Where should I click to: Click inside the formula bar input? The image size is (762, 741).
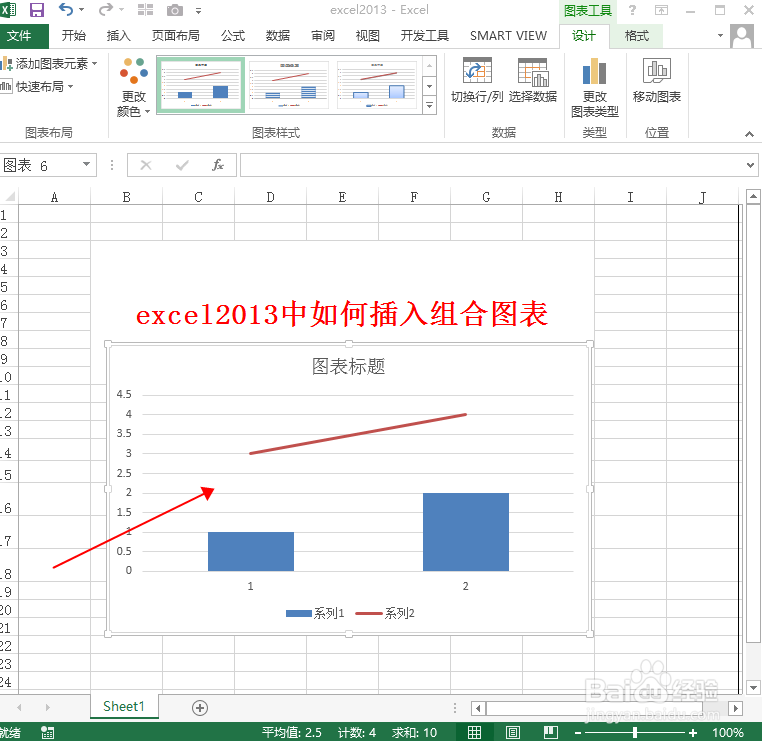[492, 165]
